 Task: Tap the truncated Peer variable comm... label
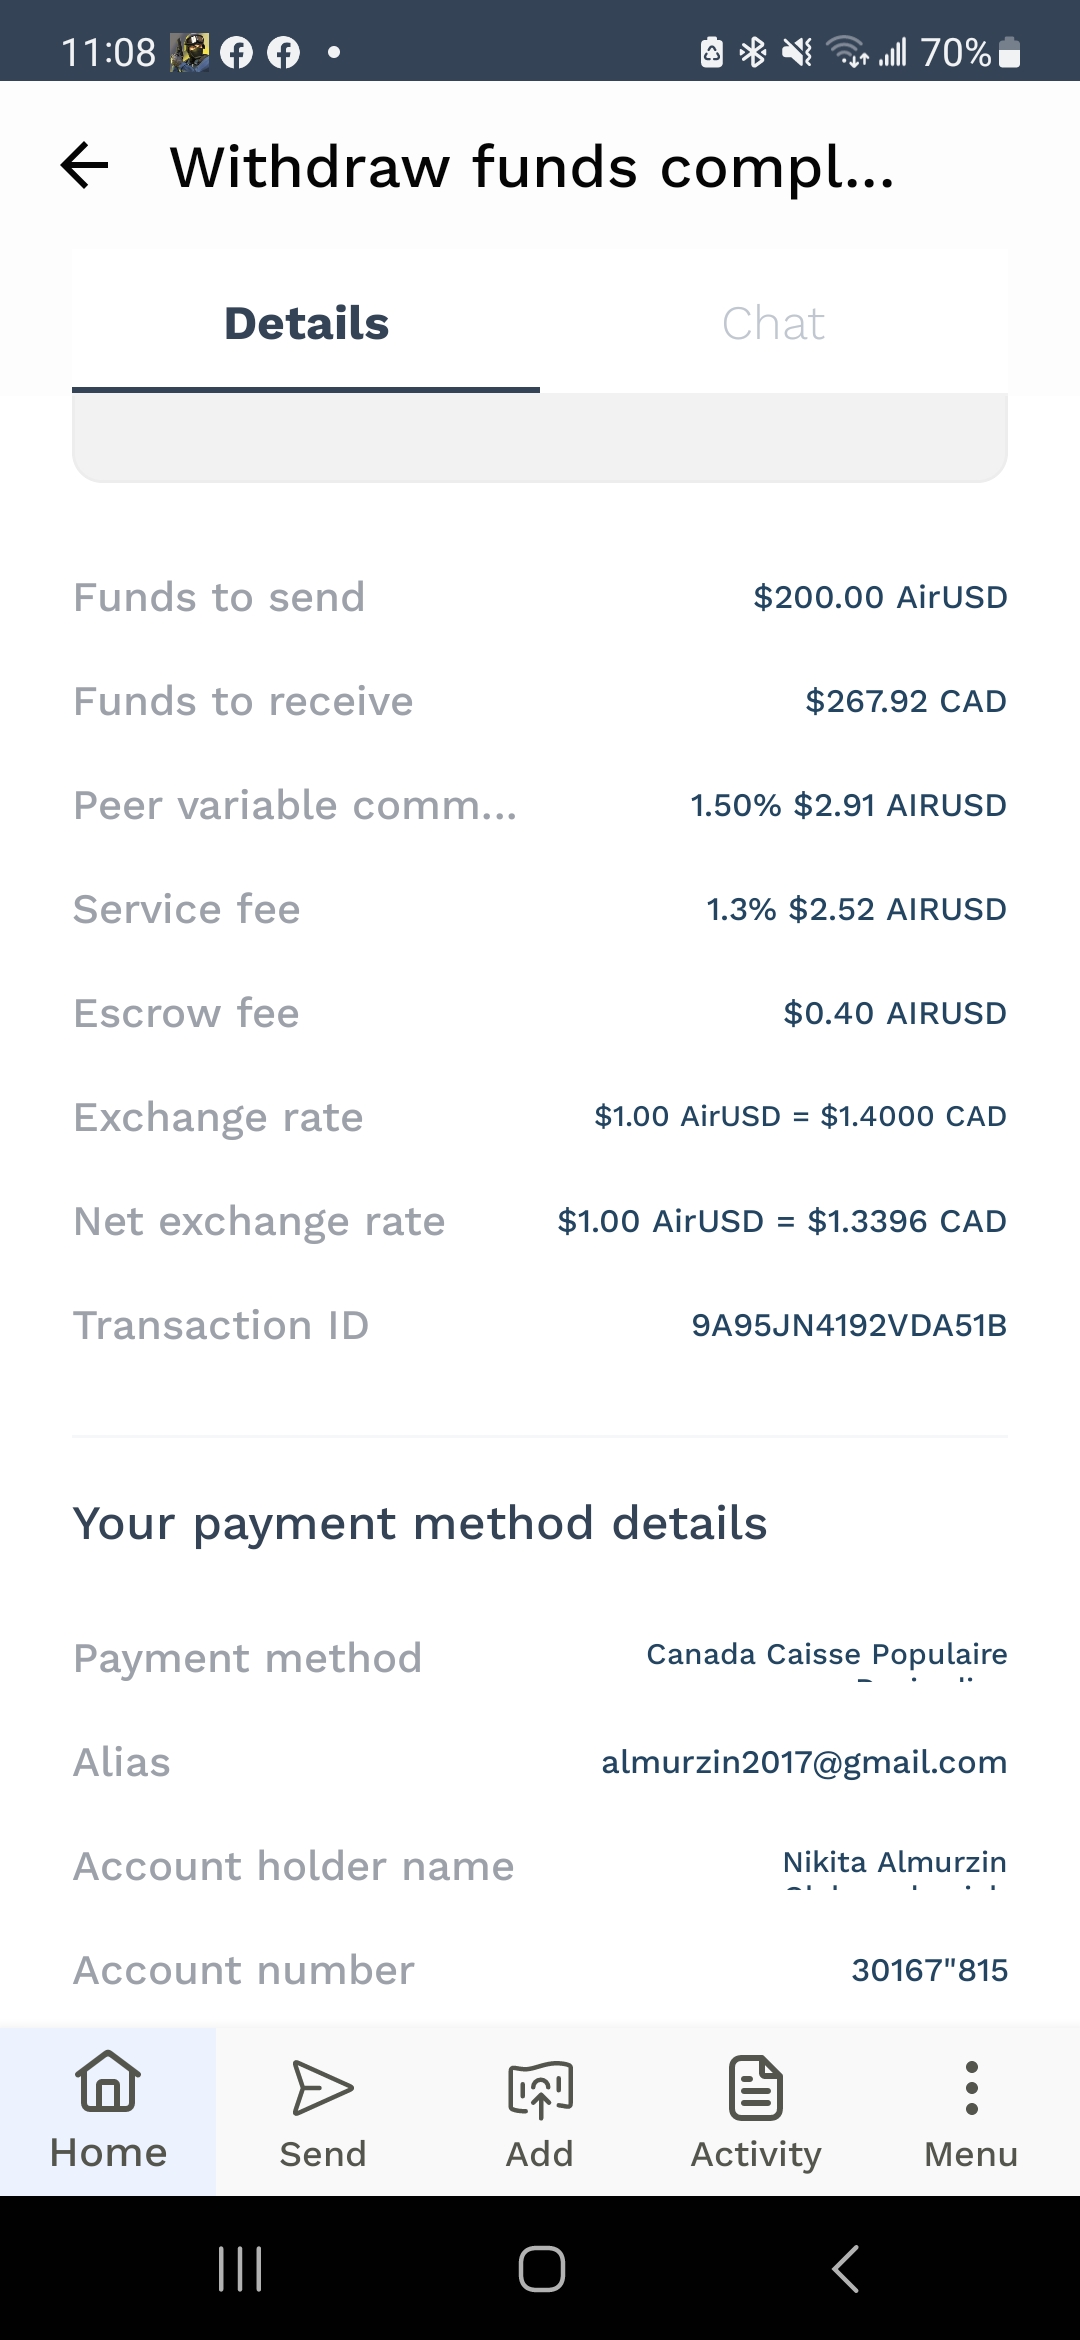(x=295, y=806)
